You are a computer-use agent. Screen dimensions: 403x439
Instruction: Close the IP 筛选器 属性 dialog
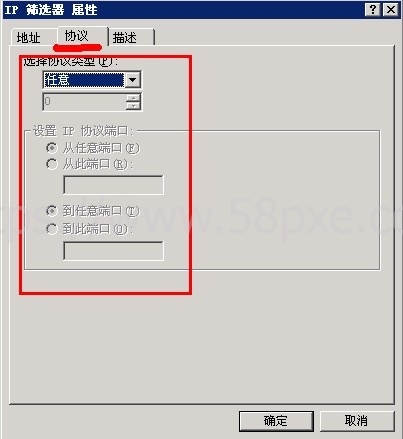390,9
